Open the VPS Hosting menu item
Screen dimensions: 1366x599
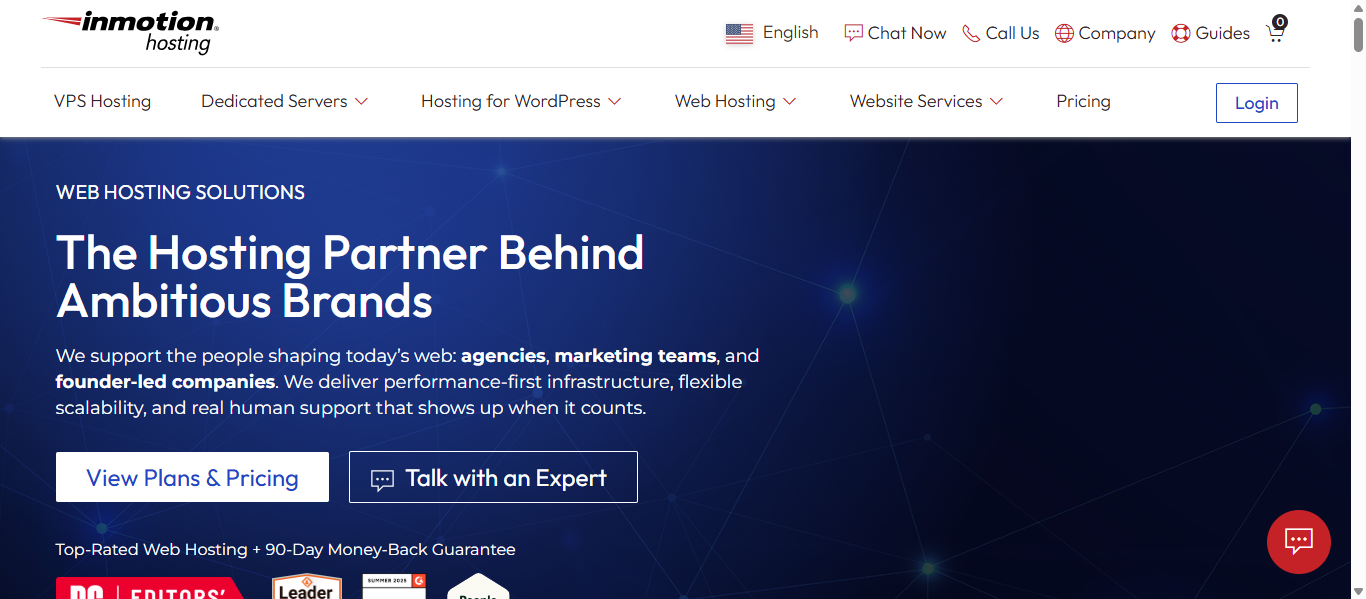tap(102, 101)
